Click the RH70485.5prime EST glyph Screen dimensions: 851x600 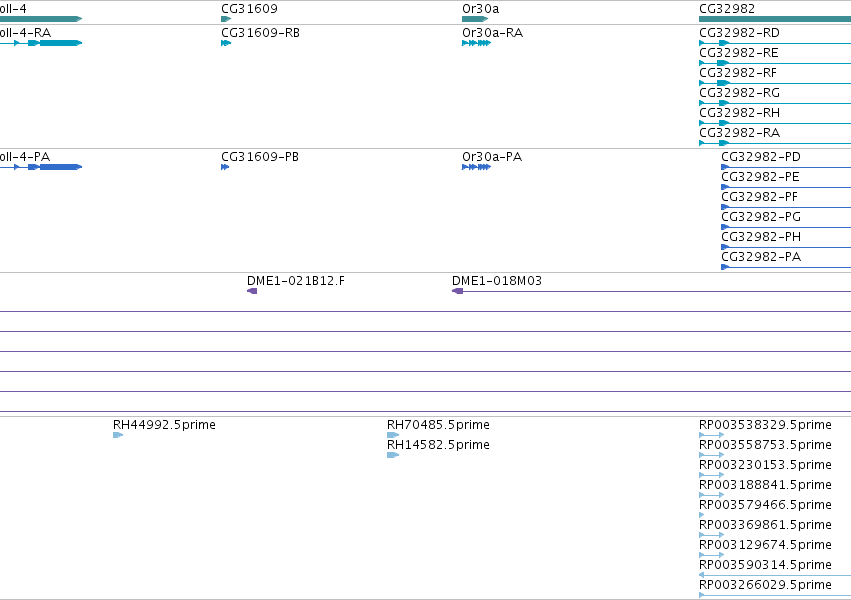pyautogui.click(x=393, y=435)
